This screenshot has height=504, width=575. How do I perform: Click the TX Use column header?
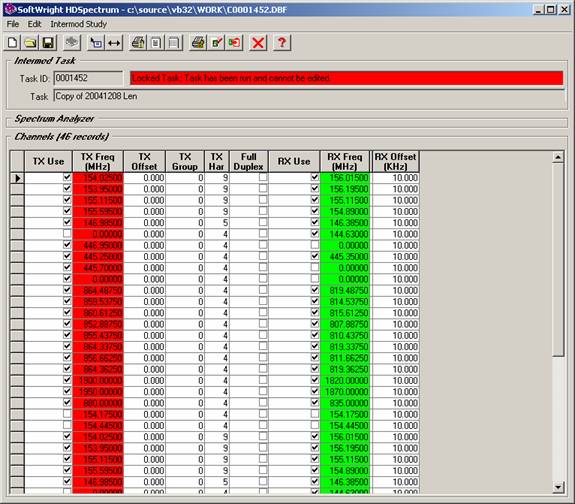48,161
